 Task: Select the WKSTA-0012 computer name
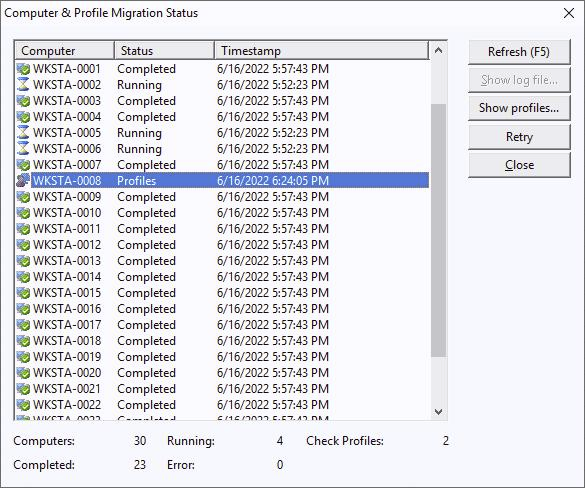67,245
